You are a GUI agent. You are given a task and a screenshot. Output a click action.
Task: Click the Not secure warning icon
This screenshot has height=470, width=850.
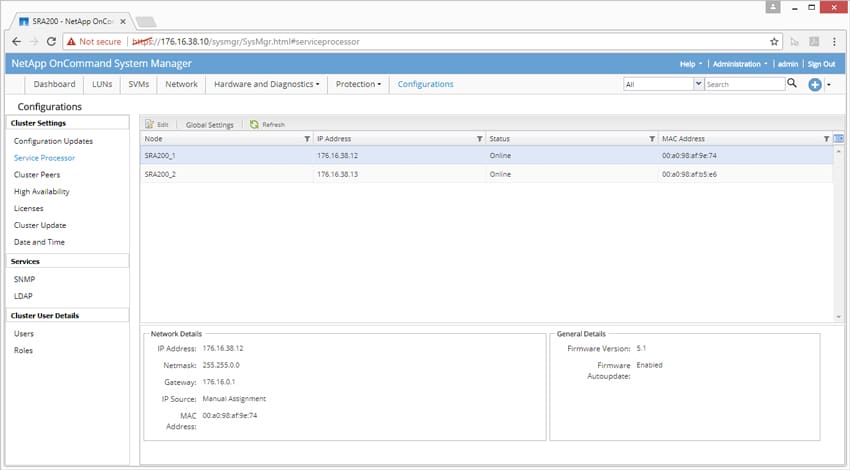tap(71, 42)
